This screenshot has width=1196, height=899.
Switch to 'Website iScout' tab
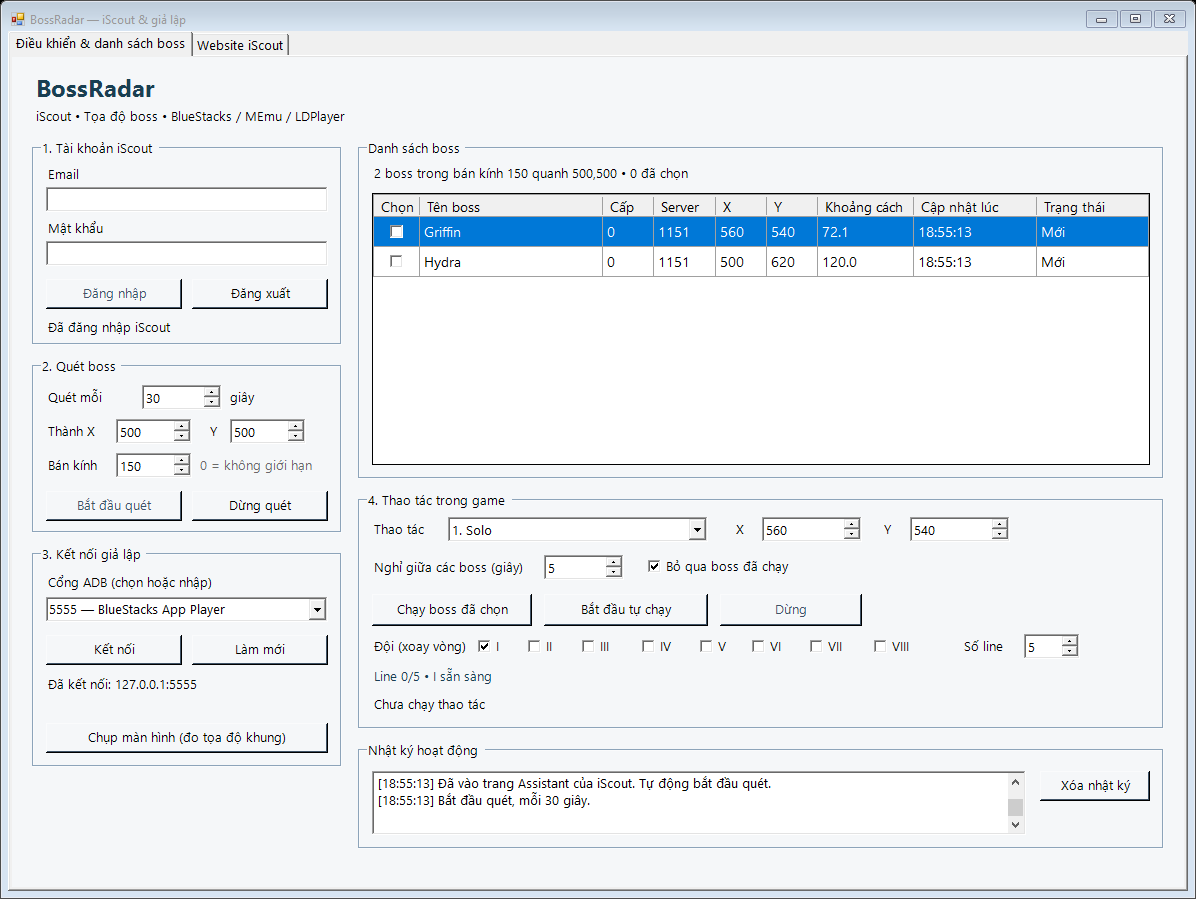pos(240,45)
